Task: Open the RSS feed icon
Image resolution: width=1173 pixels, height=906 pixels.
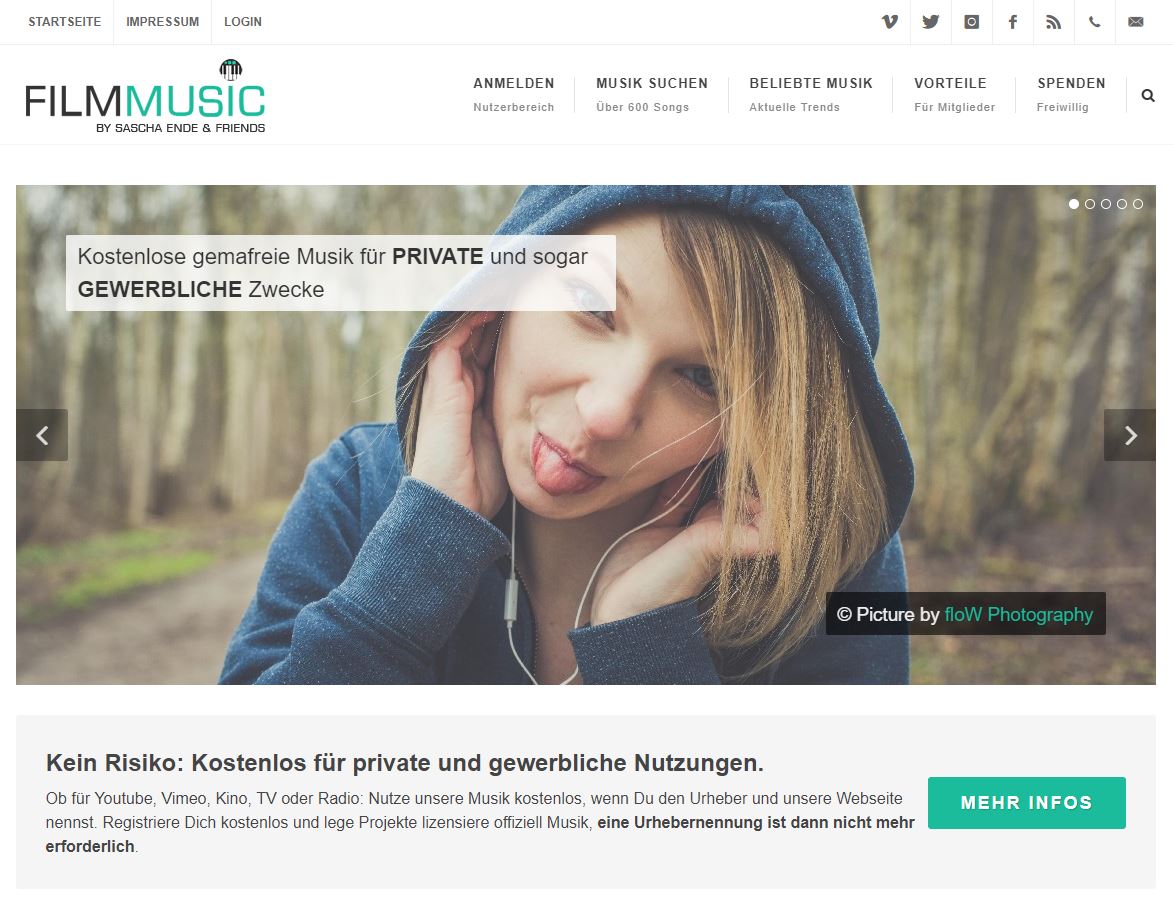Action: coord(1053,22)
